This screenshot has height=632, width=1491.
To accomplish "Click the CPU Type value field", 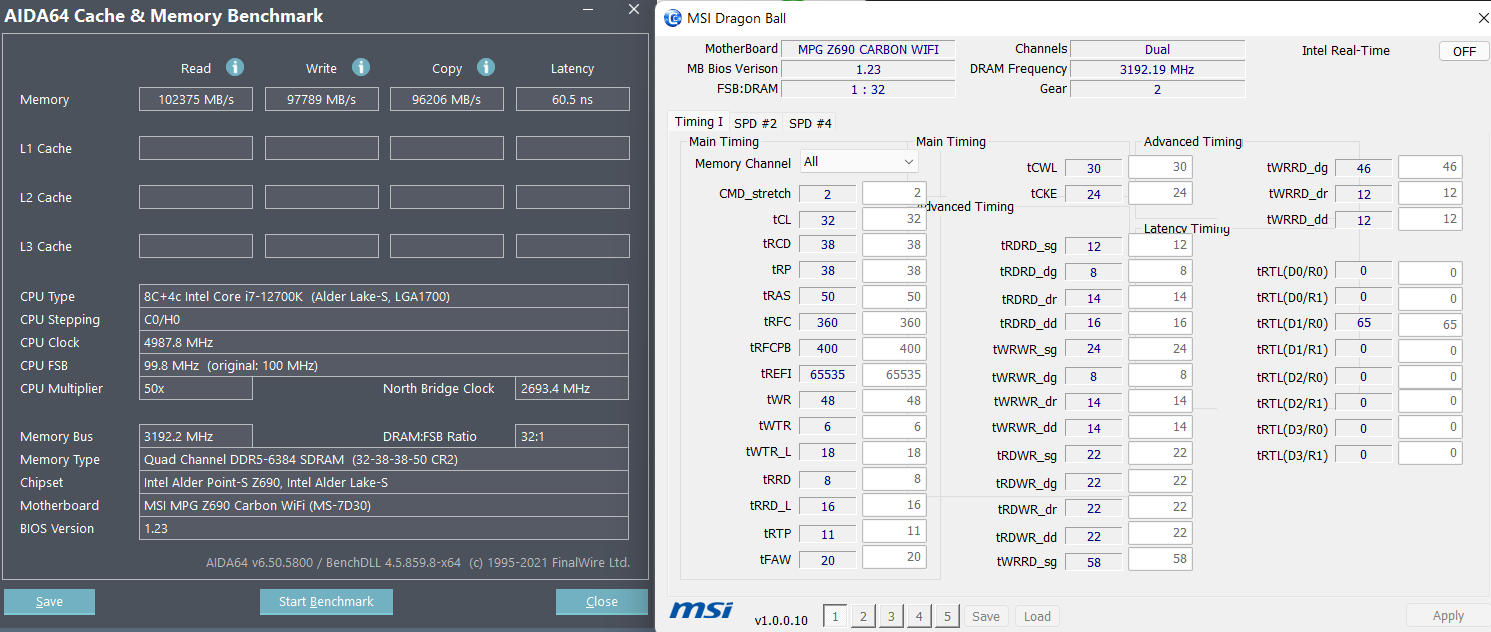I will (x=384, y=296).
